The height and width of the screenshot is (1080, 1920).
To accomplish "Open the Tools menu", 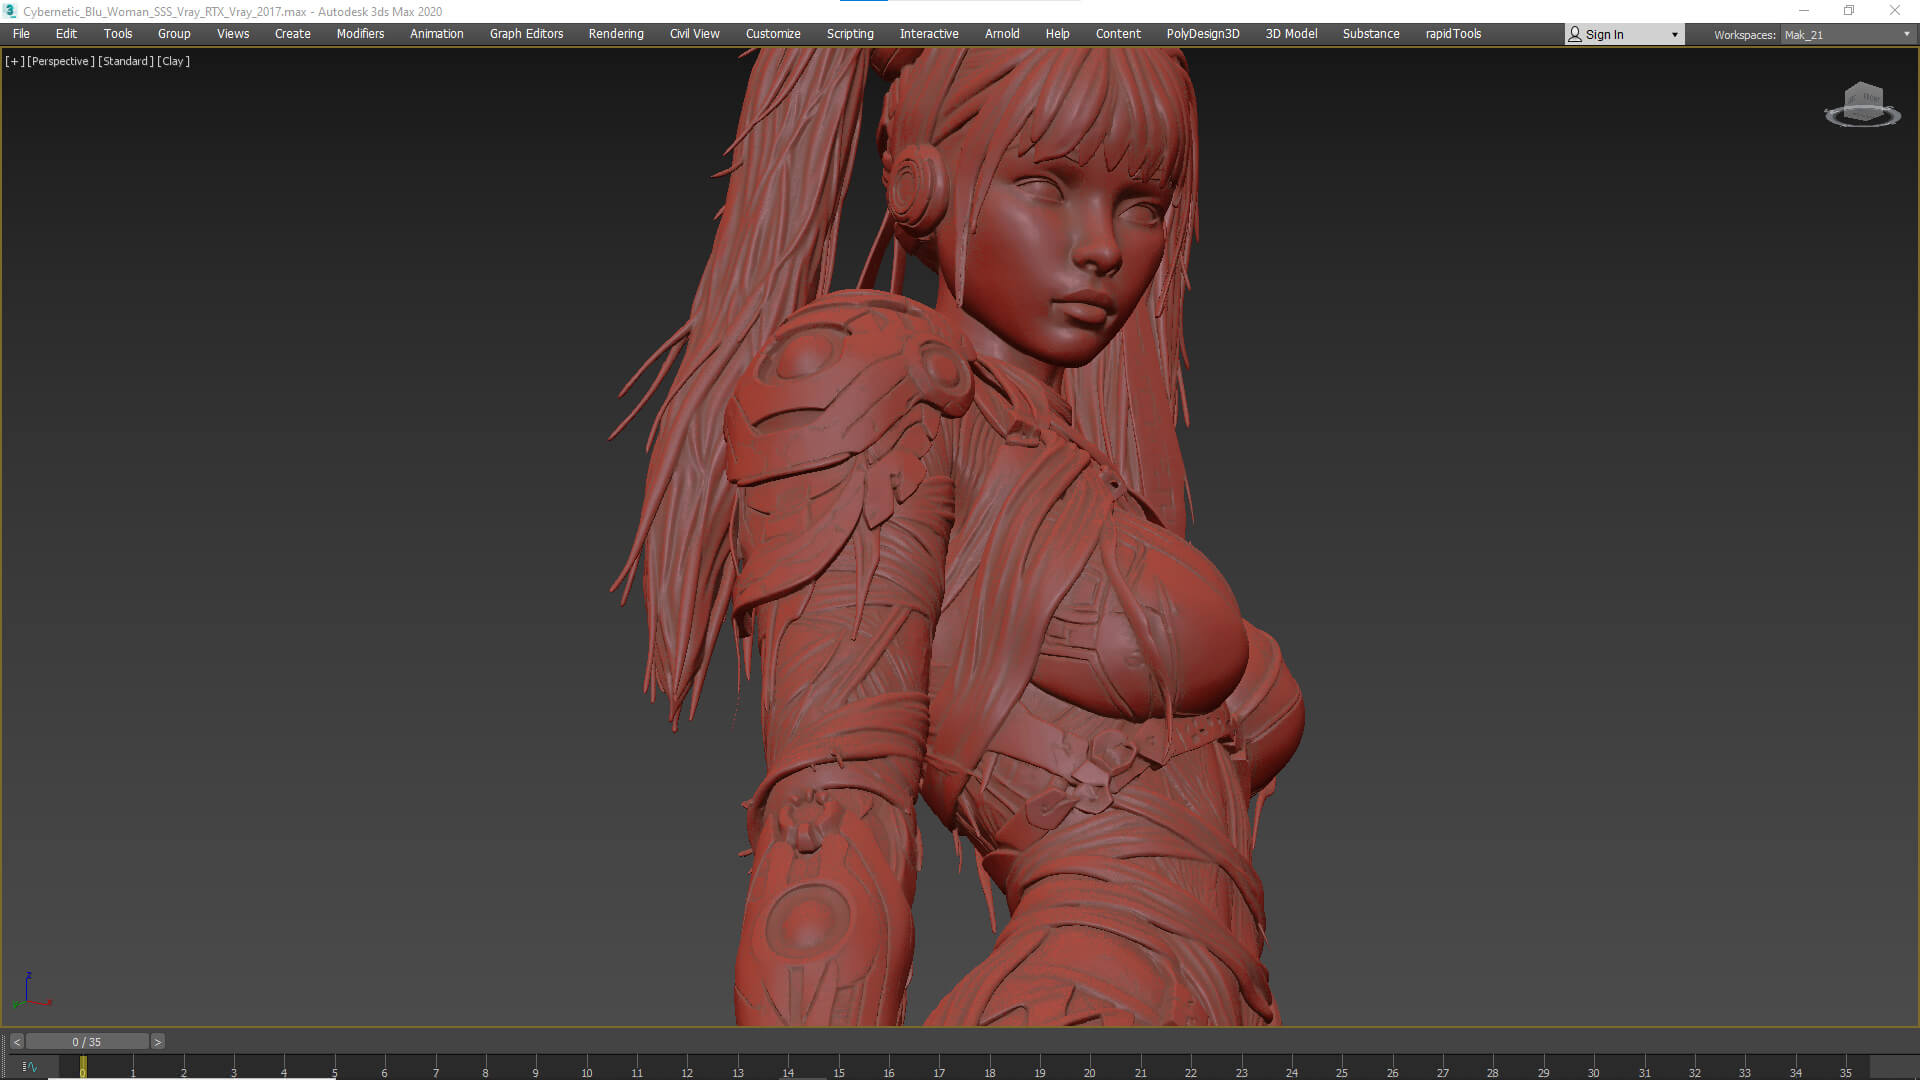I will pyautogui.click(x=118, y=34).
